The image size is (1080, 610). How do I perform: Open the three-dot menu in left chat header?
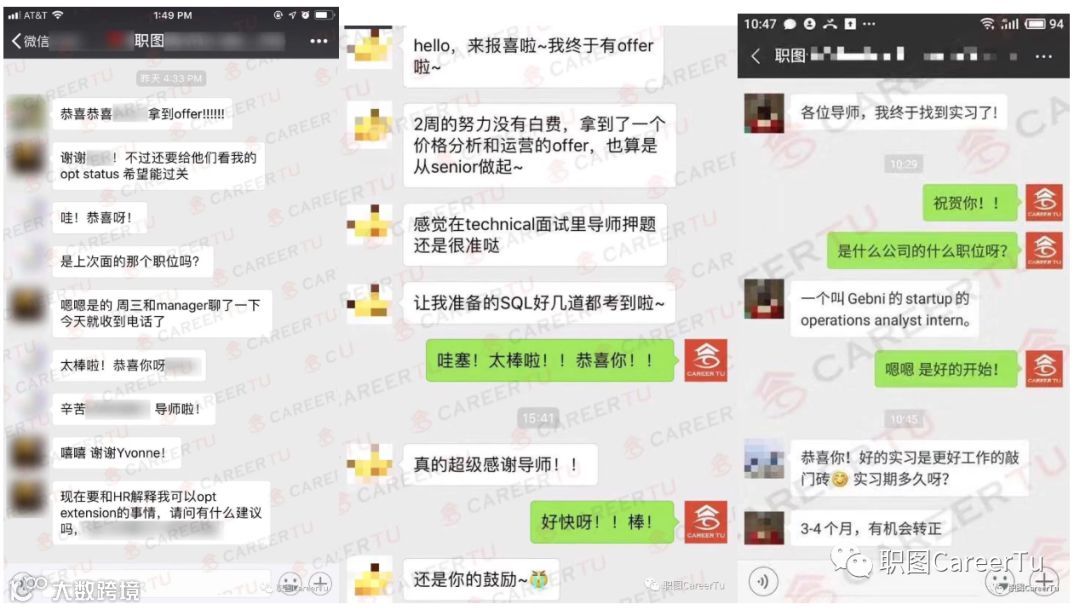tap(318, 41)
